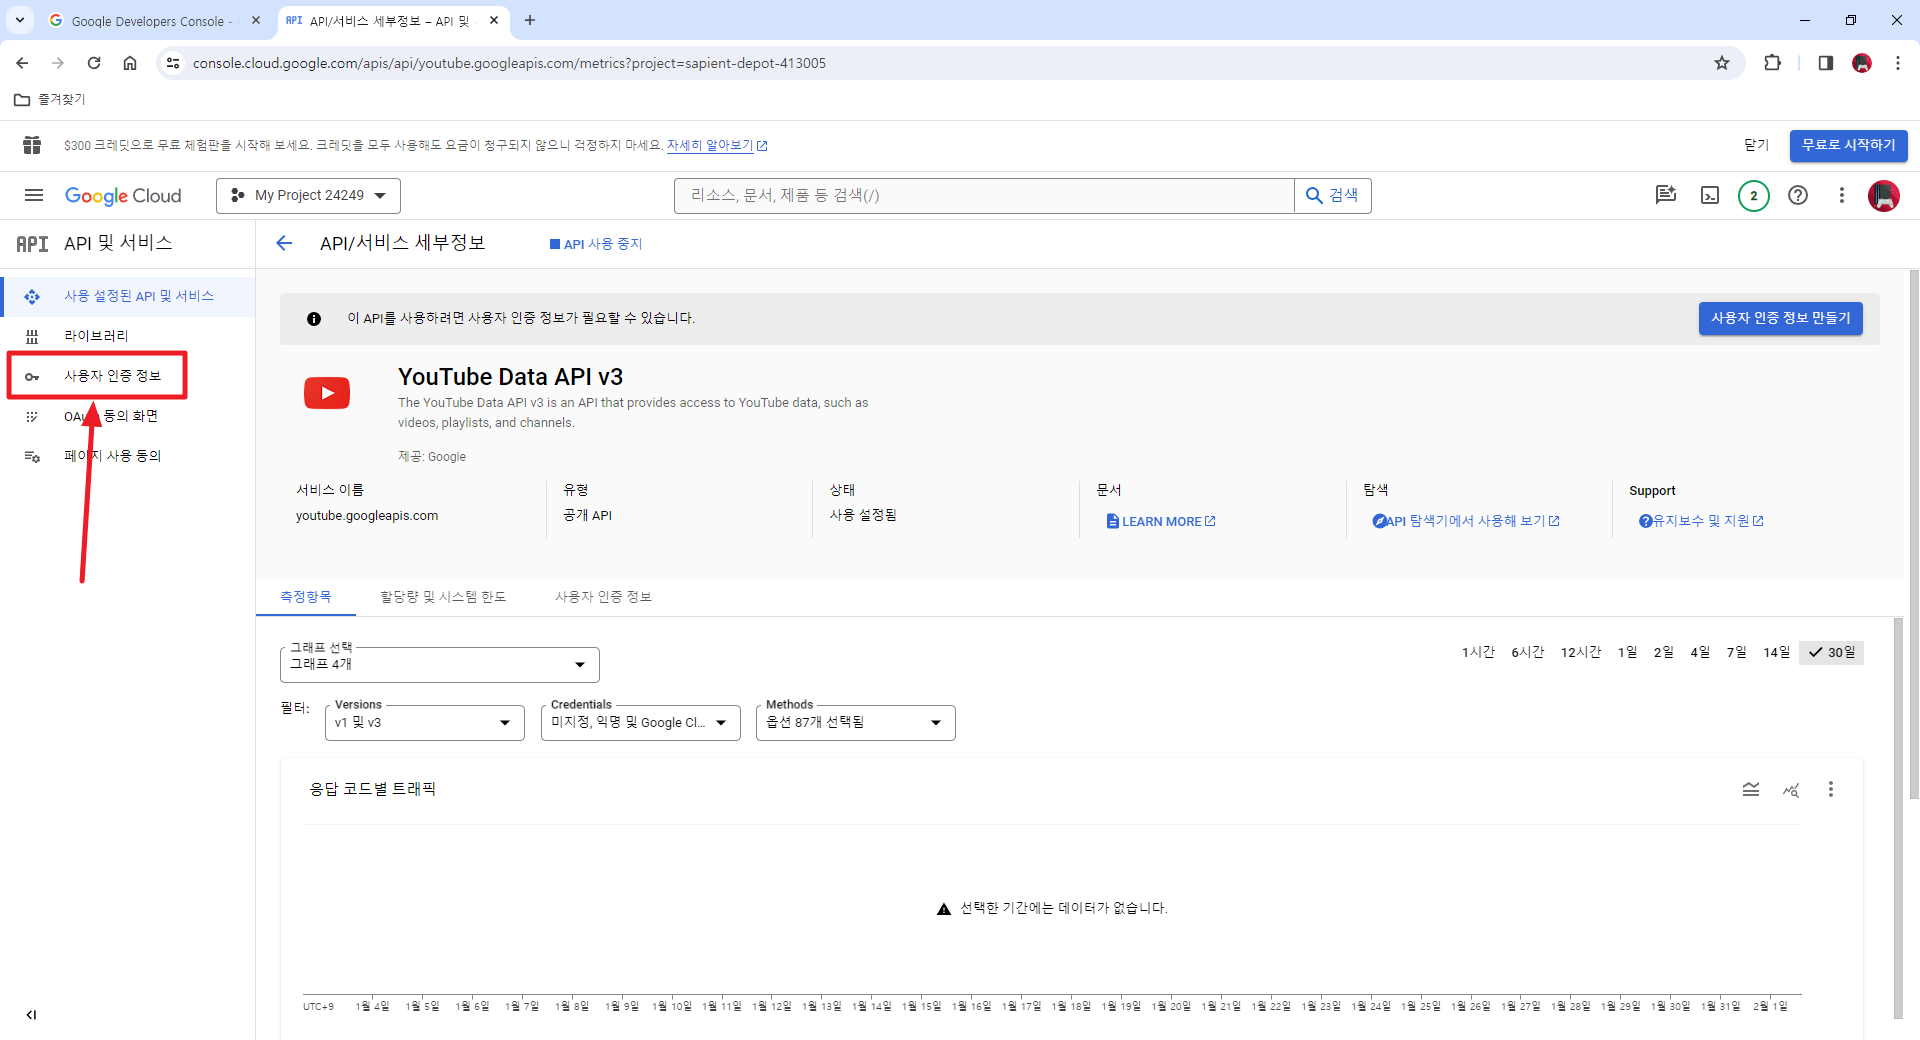The width and height of the screenshot is (1920, 1040).
Task: Click the back arrow beside API/서비스 세부정보
Action: (x=284, y=243)
